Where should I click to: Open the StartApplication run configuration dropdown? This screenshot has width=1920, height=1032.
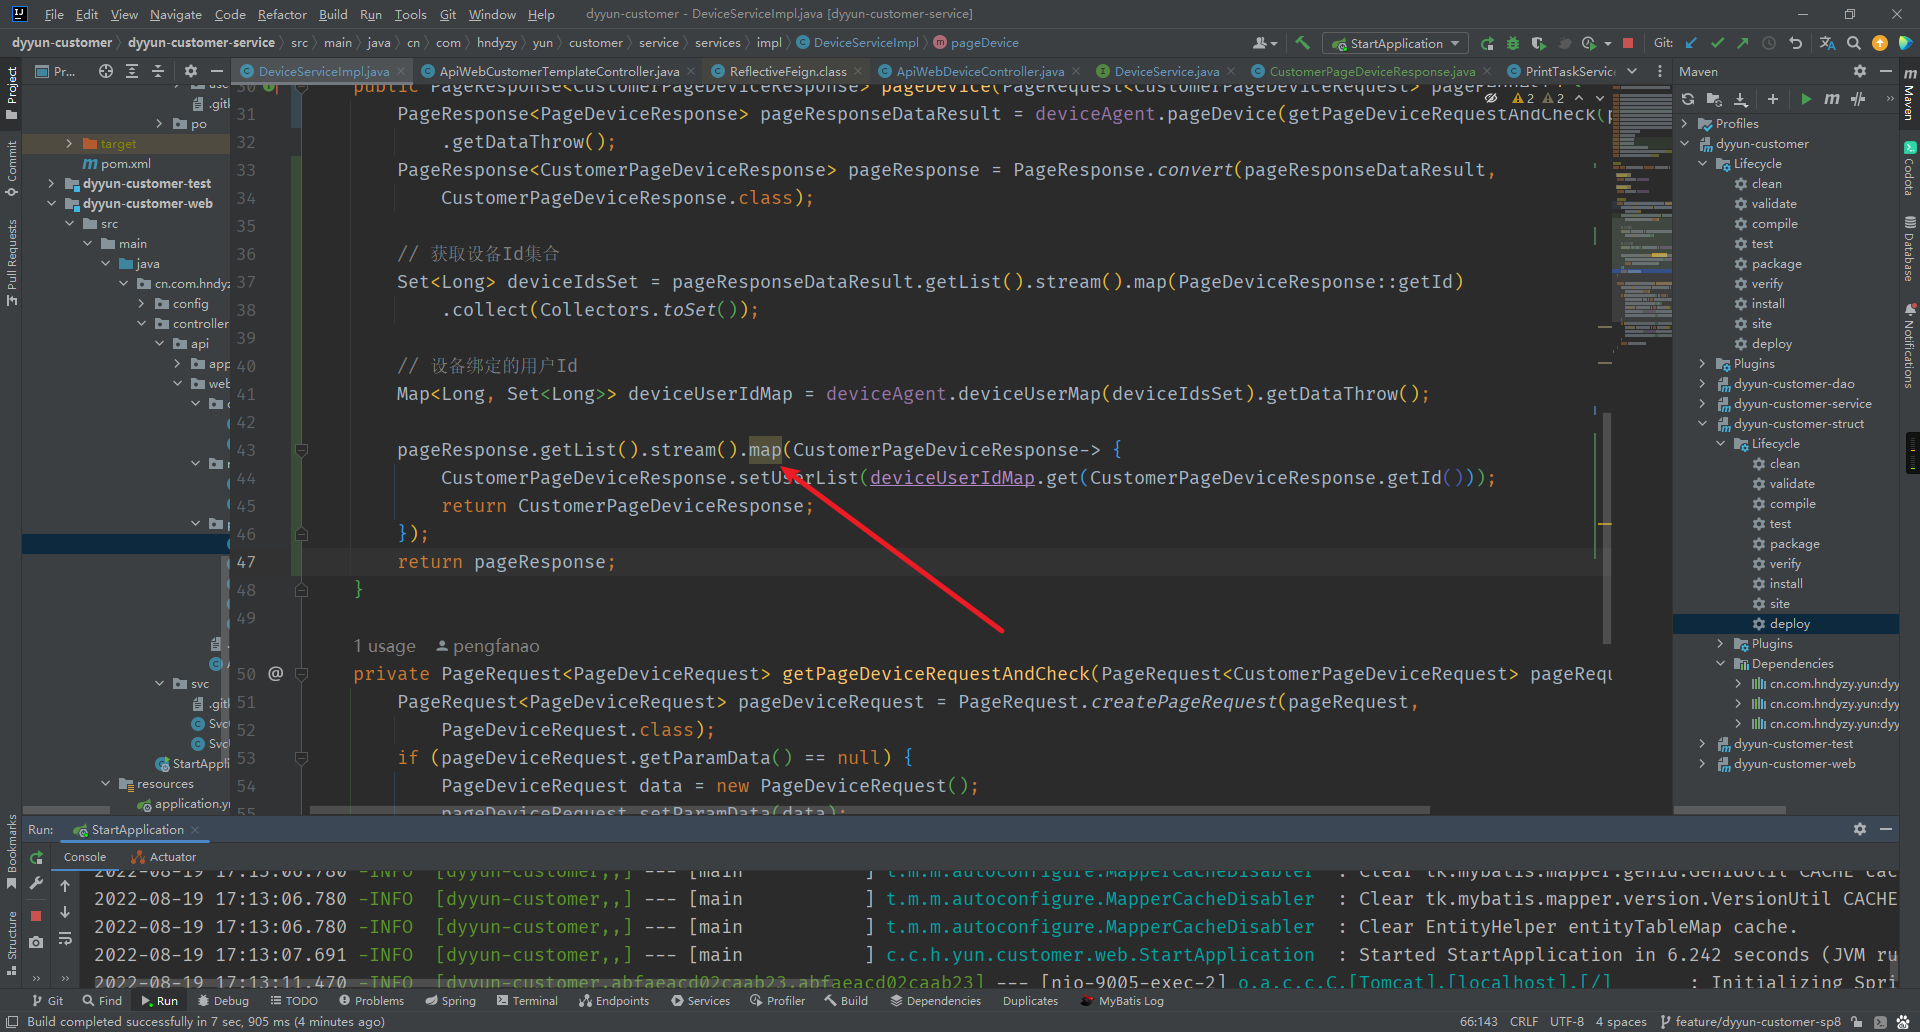point(1395,43)
